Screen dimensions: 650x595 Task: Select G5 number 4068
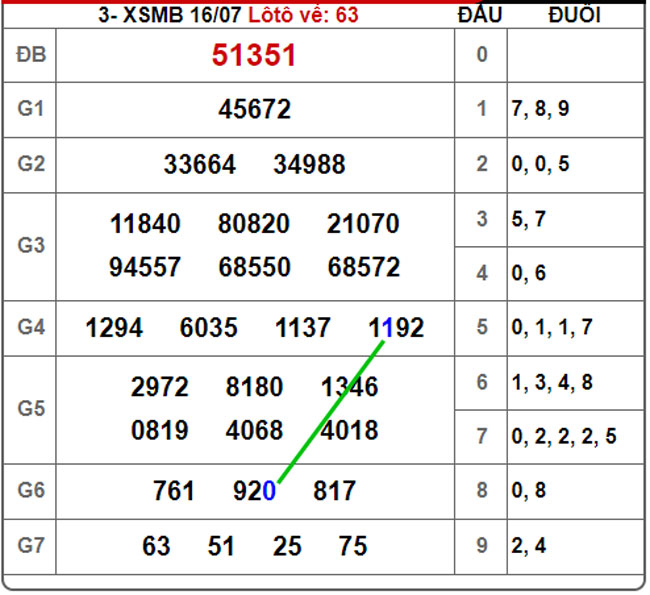(254, 430)
